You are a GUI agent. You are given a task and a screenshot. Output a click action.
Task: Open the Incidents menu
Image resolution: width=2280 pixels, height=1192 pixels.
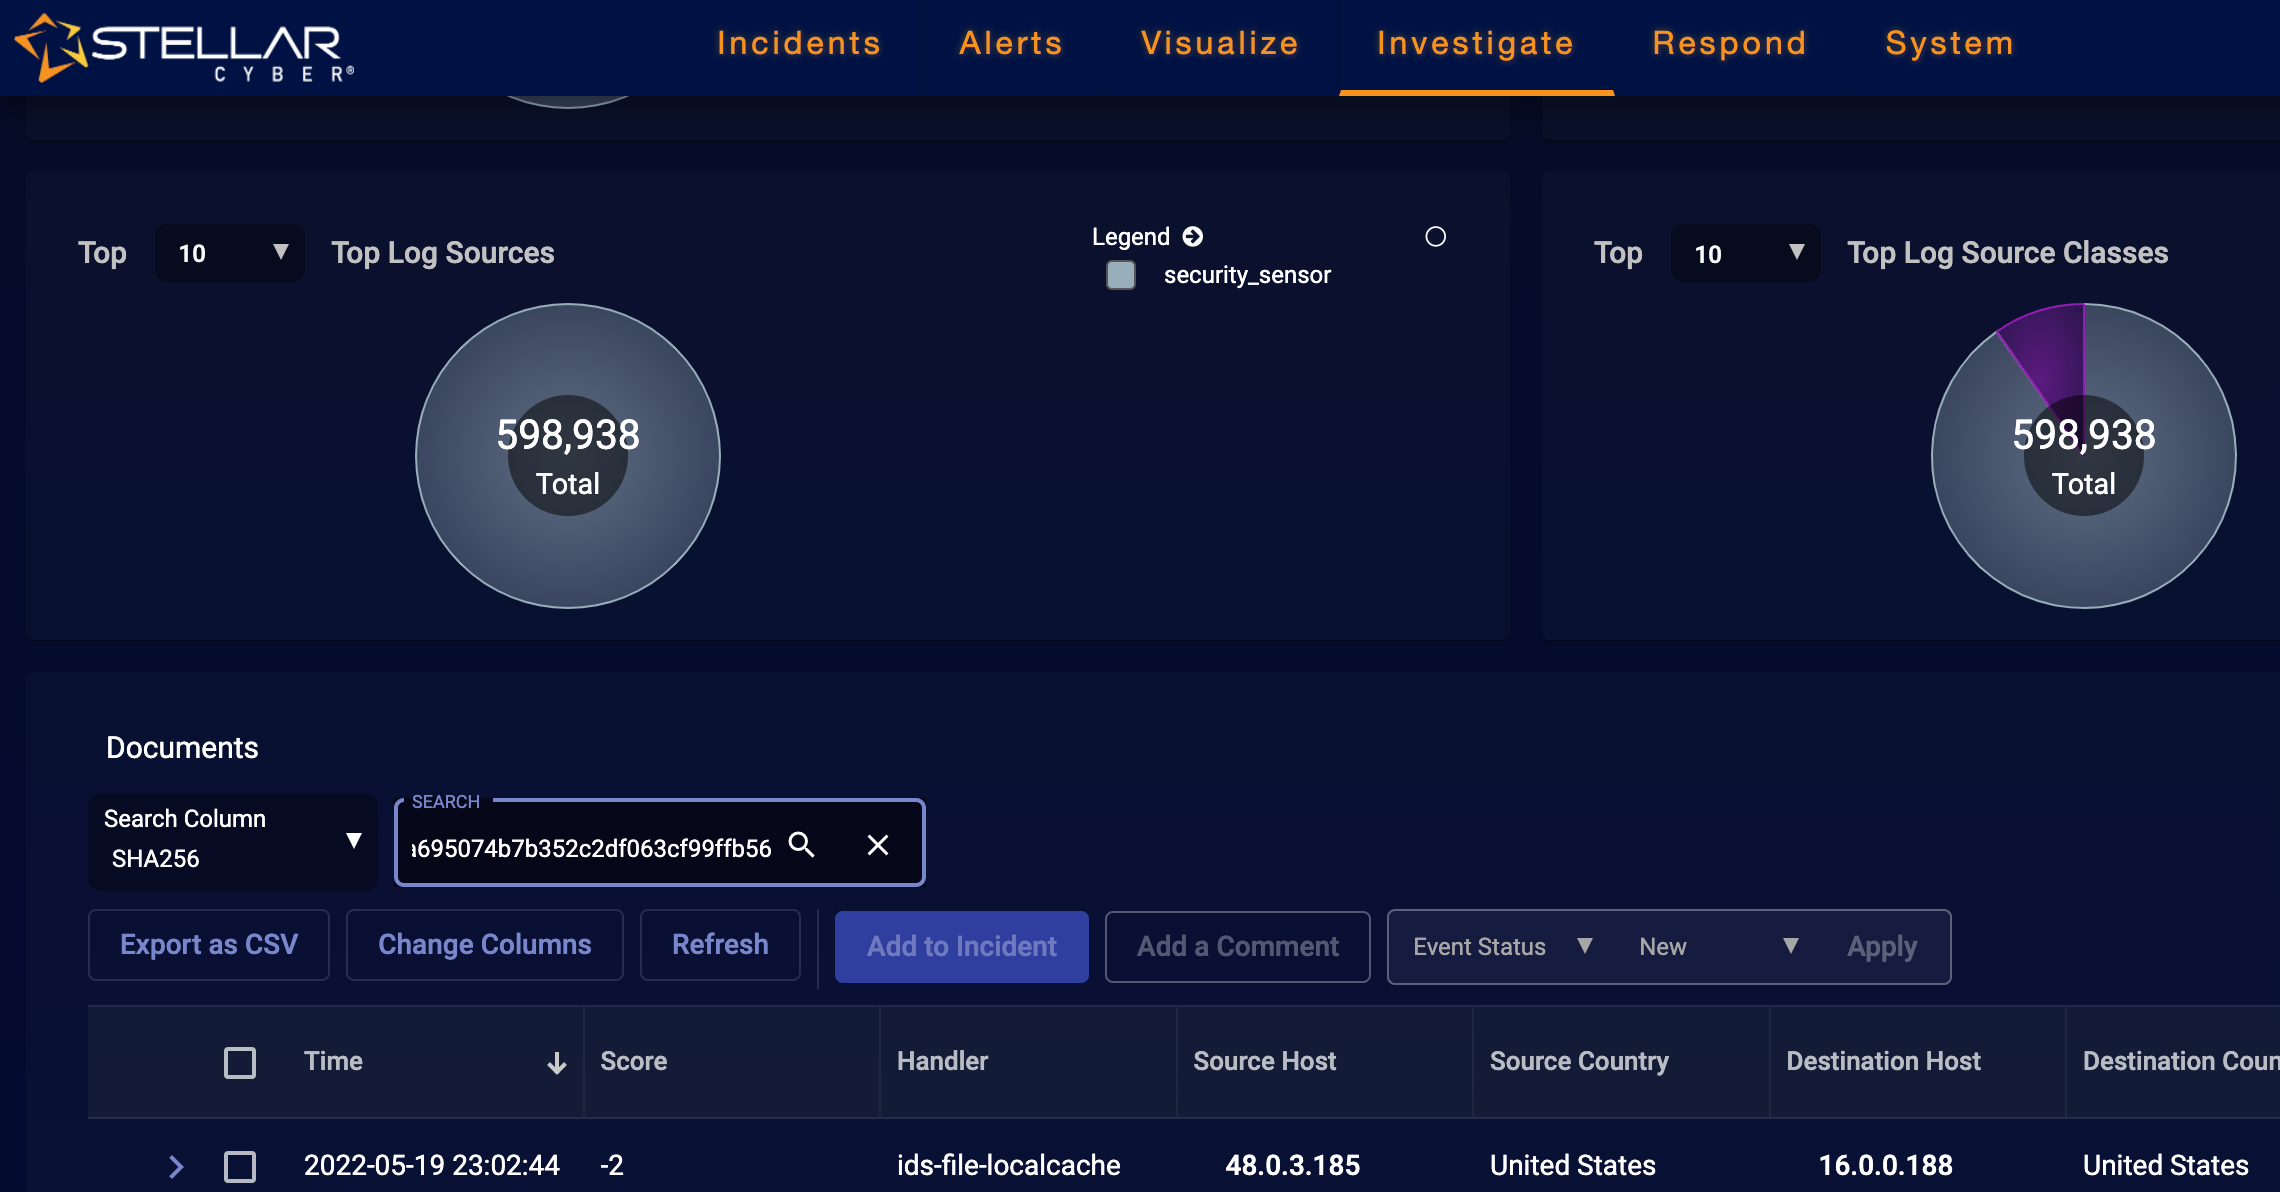(798, 43)
